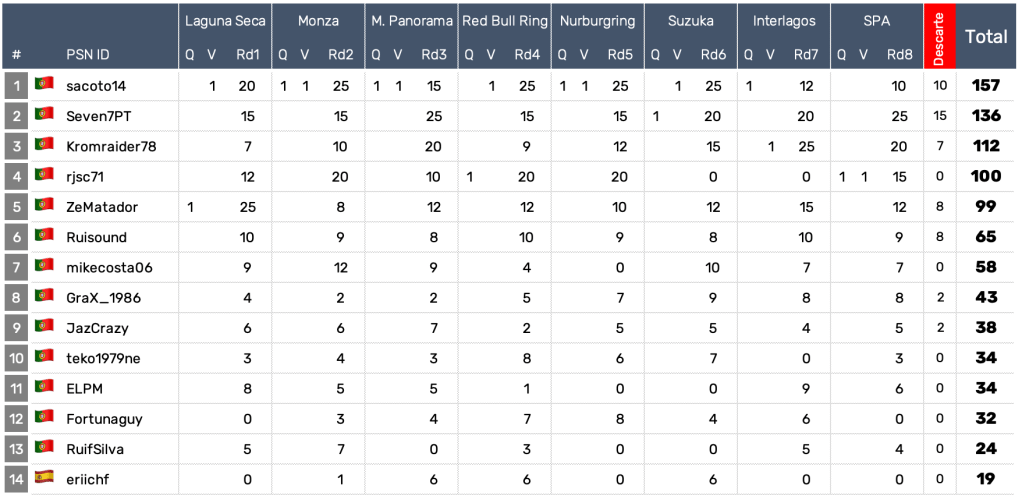This screenshot has height=496, width=1022.
Task: Select sacoto14's total score 157
Action: [x=986, y=86]
